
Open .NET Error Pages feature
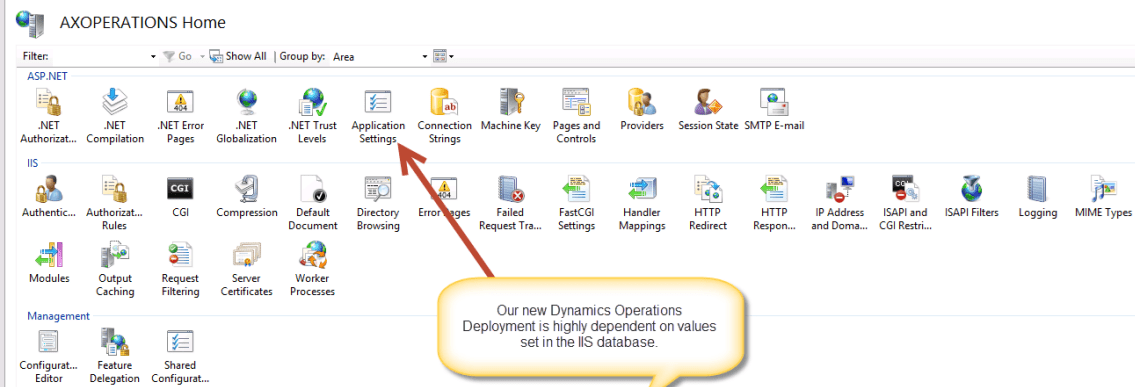(180, 116)
